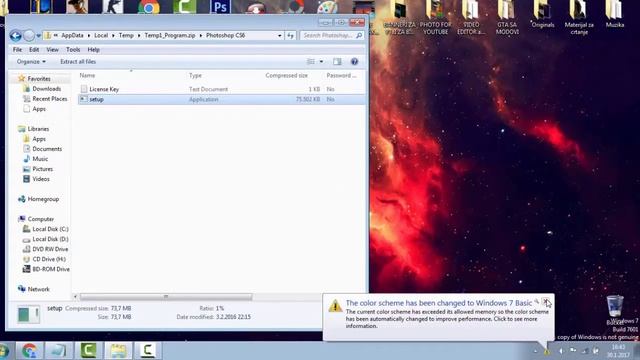Click the Forward navigation arrow in Explorer
Viewport: 640px width, 360px height.
[29, 36]
